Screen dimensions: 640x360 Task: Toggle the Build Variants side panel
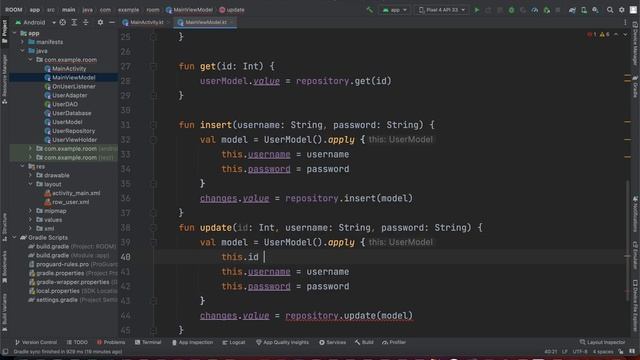[x=4, y=312]
